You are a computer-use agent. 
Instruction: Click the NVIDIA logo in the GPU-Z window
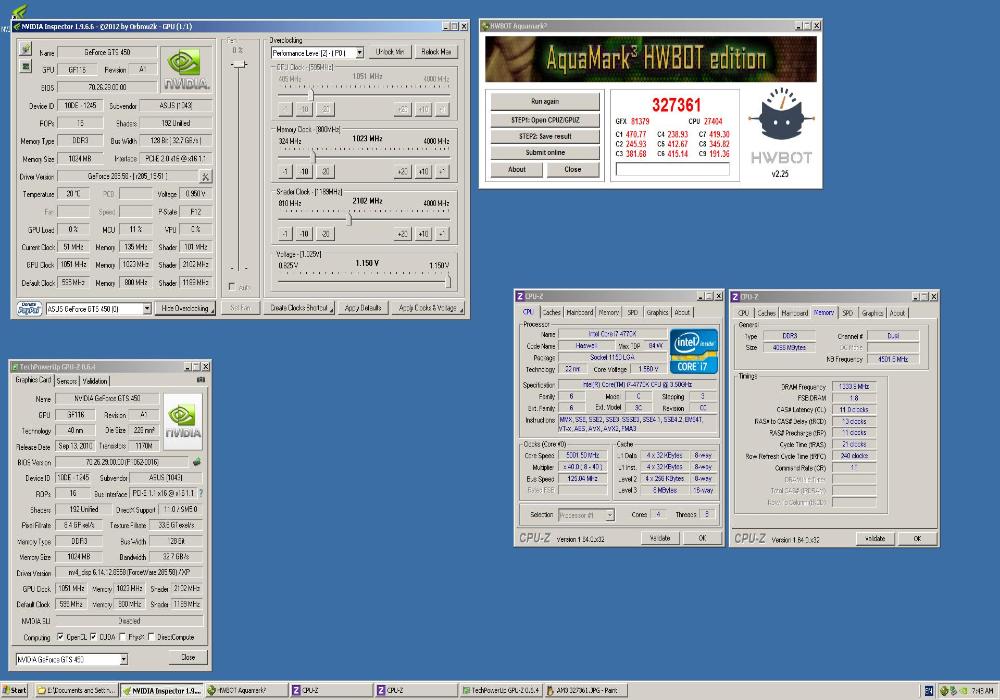(183, 421)
